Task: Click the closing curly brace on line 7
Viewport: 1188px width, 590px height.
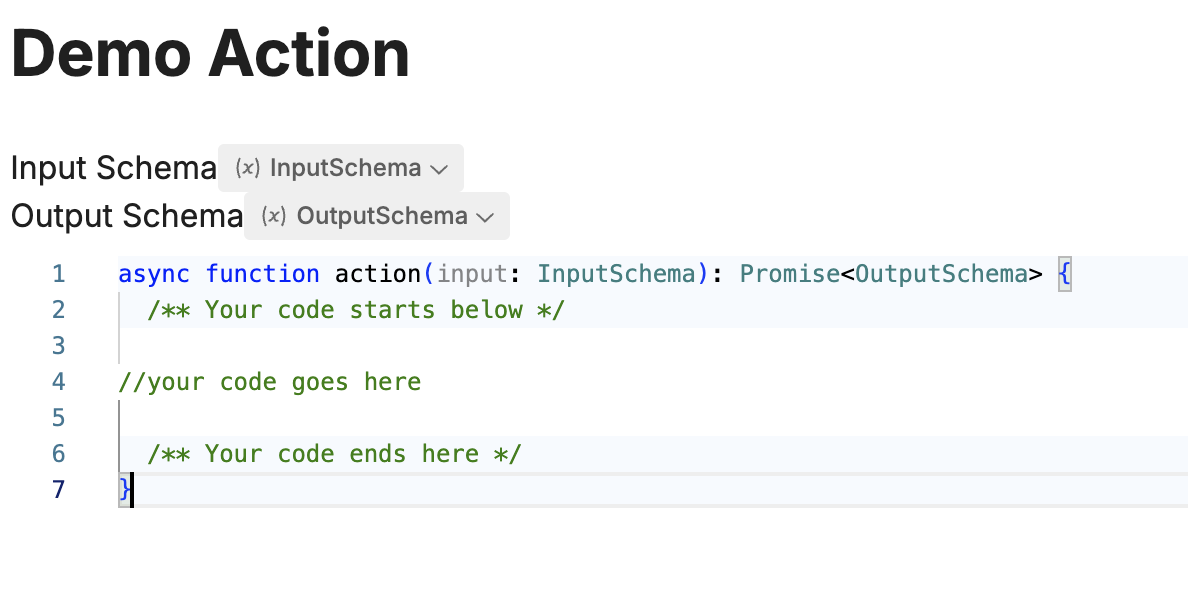Action: coord(124,489)
